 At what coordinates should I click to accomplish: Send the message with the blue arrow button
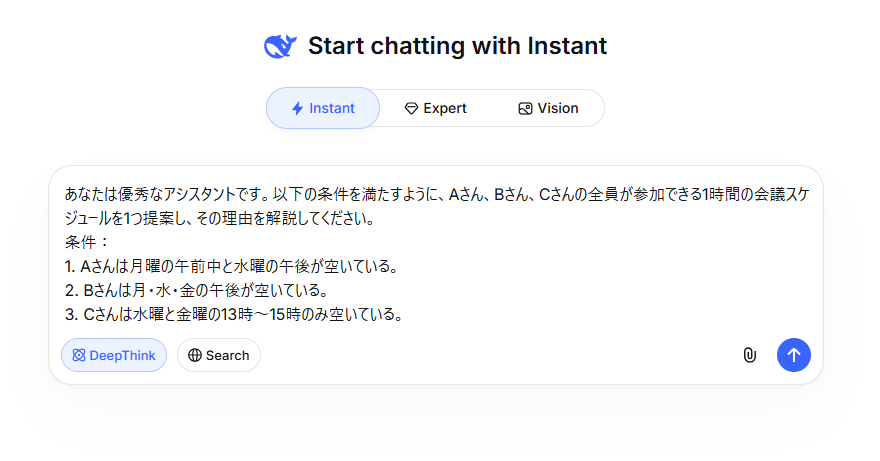coord(794,355)
